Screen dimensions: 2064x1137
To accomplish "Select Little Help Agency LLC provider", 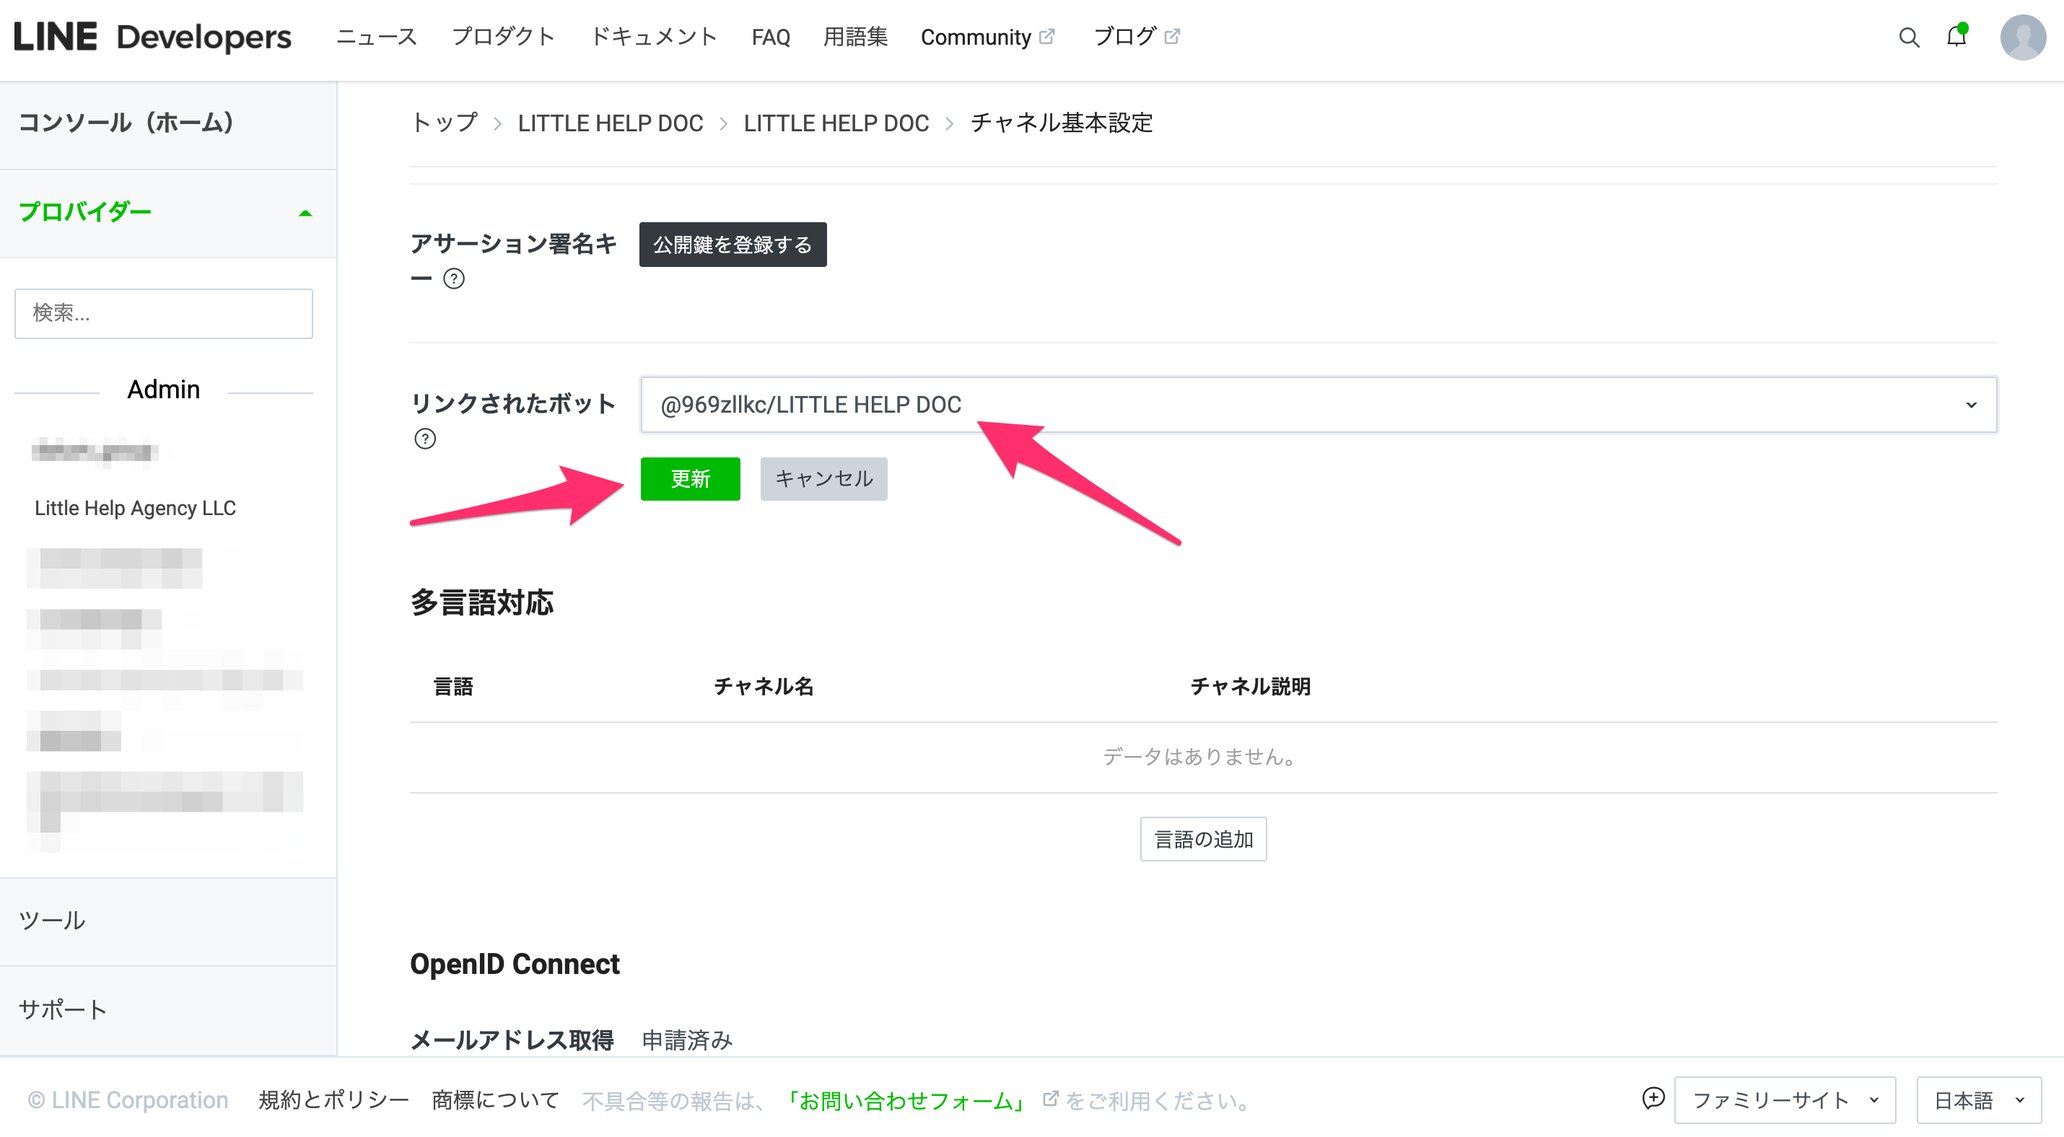I will click(x=135, y=508).
